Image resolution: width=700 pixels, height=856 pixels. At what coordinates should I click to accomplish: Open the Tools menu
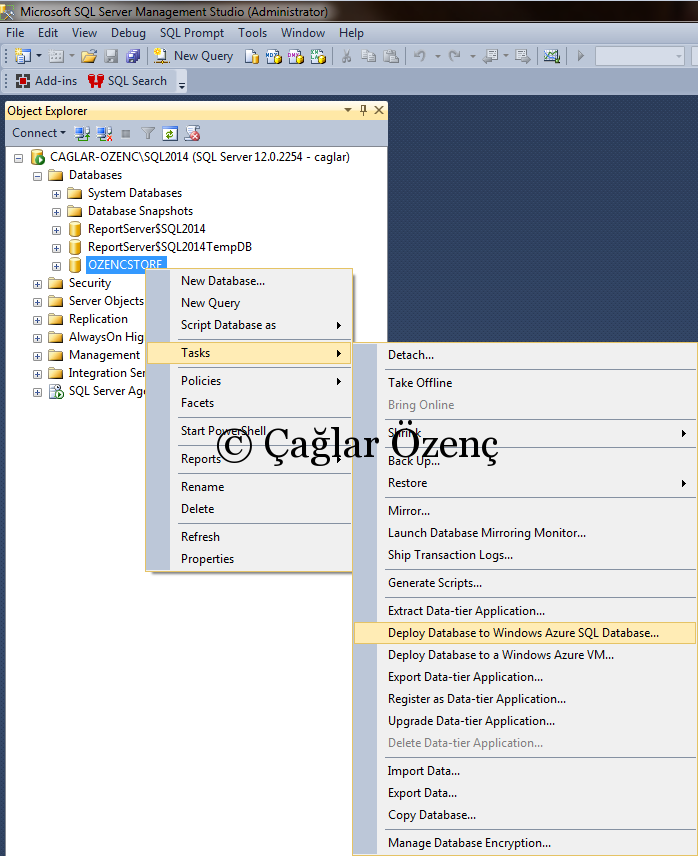[252, 33]
